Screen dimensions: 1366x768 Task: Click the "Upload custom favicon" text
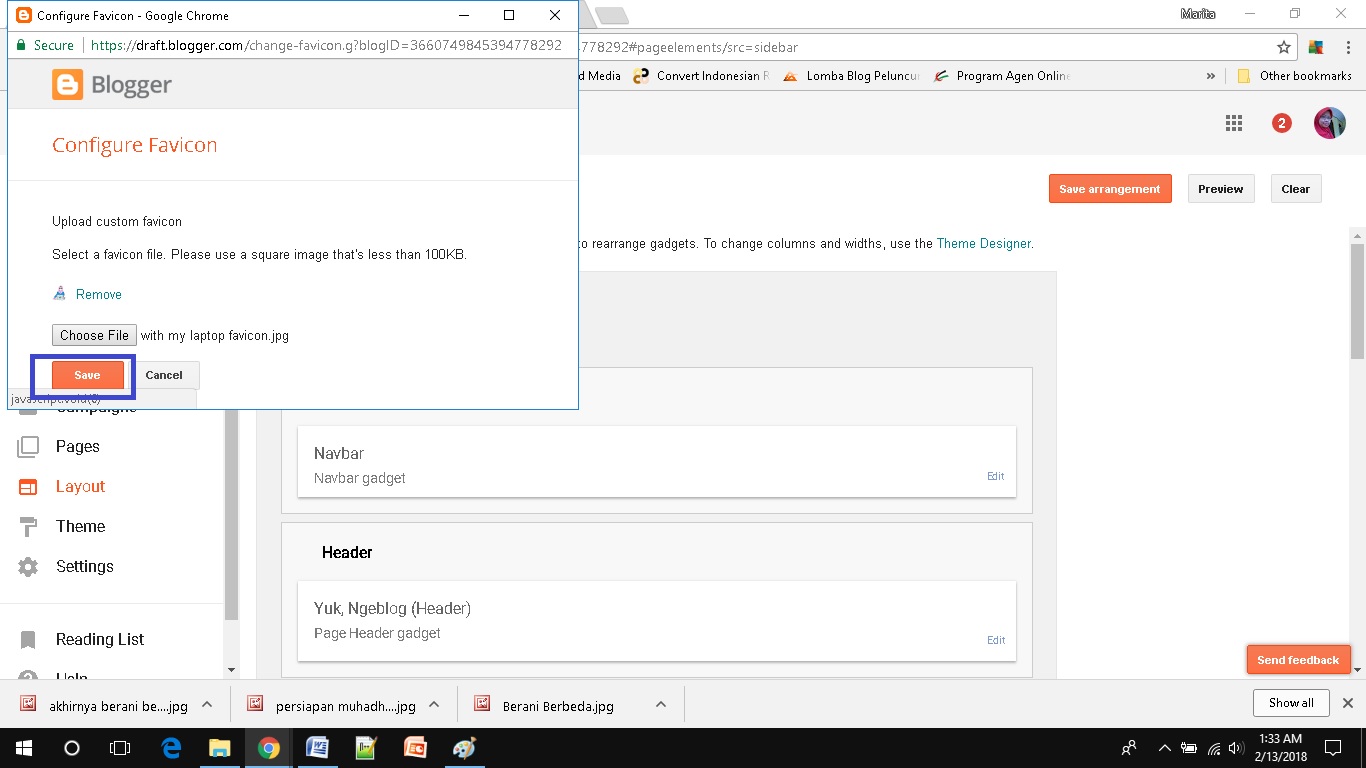pyautogui.click(x=117, y=222)
